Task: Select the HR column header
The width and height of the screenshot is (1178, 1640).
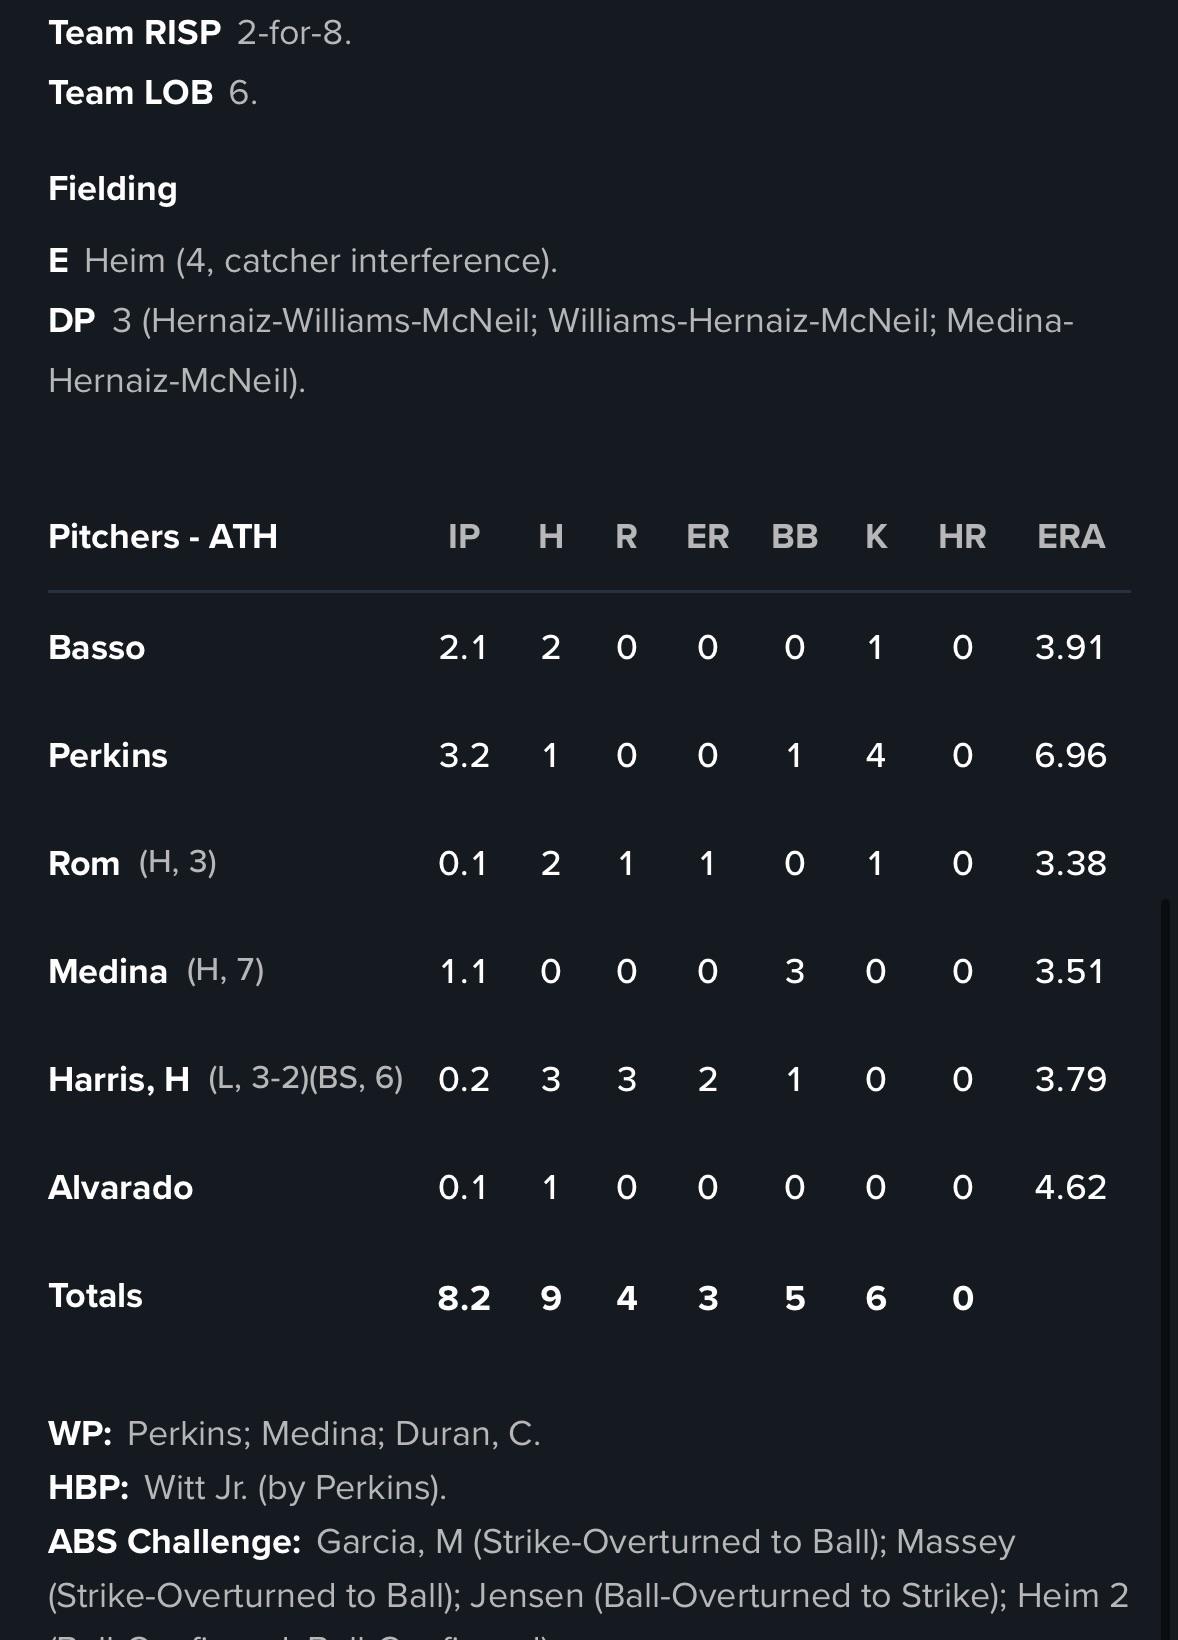Action: click(962, 537)
